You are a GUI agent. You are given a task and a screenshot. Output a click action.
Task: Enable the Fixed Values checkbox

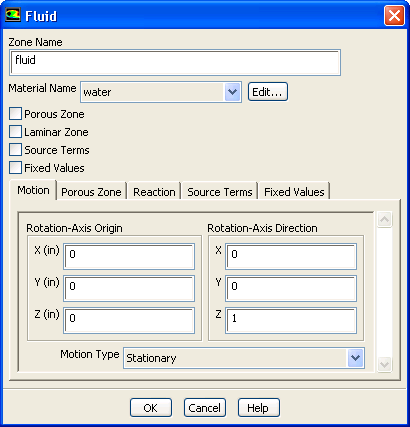pyautogui.click(x=16, y=168)
